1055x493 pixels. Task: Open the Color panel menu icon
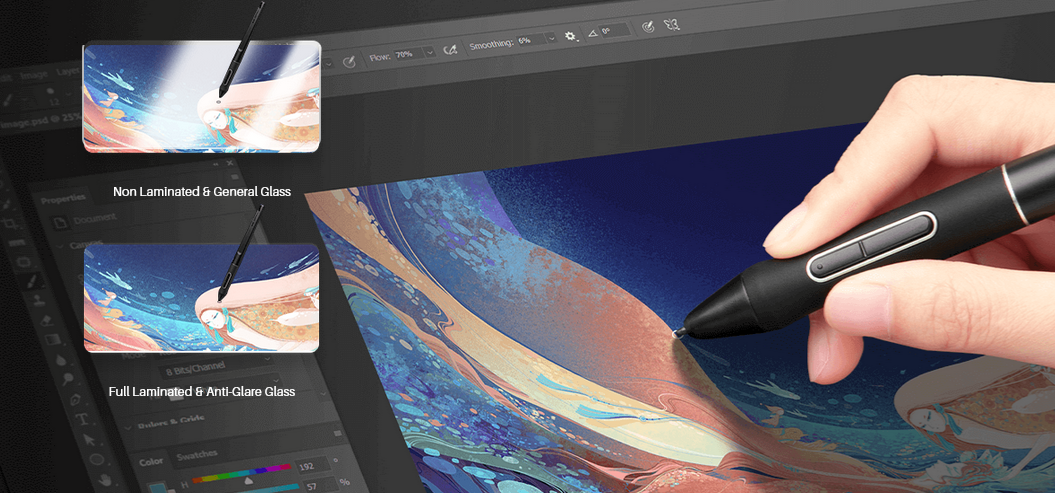click(x=337, y=433)
